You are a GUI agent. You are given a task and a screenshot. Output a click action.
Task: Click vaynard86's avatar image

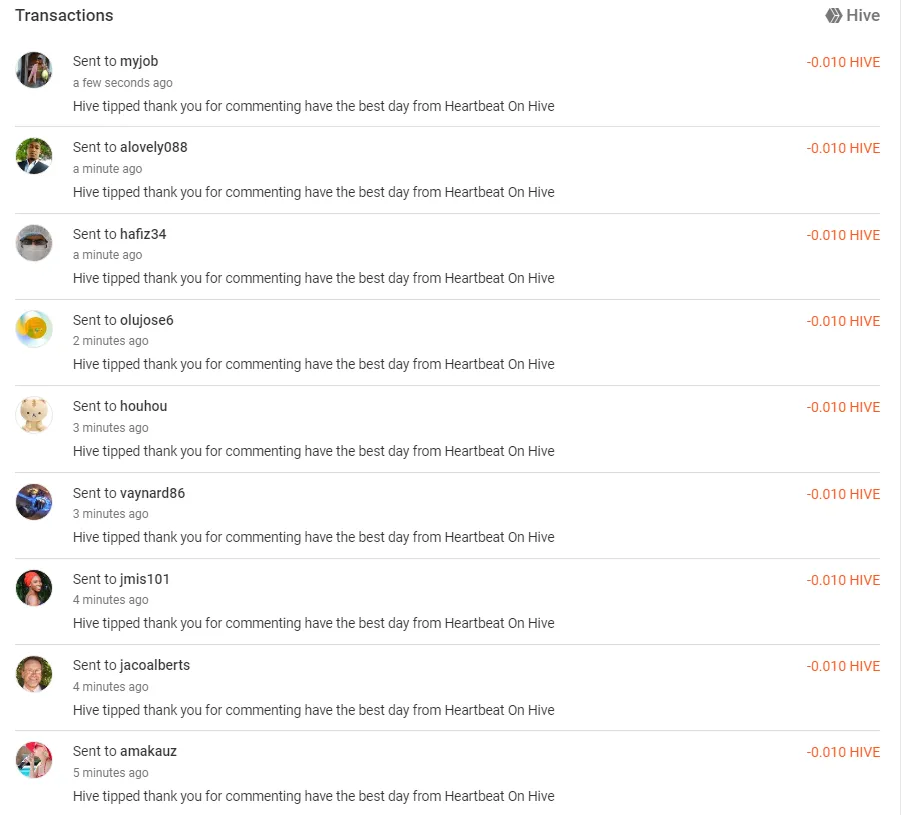[34, 502]
